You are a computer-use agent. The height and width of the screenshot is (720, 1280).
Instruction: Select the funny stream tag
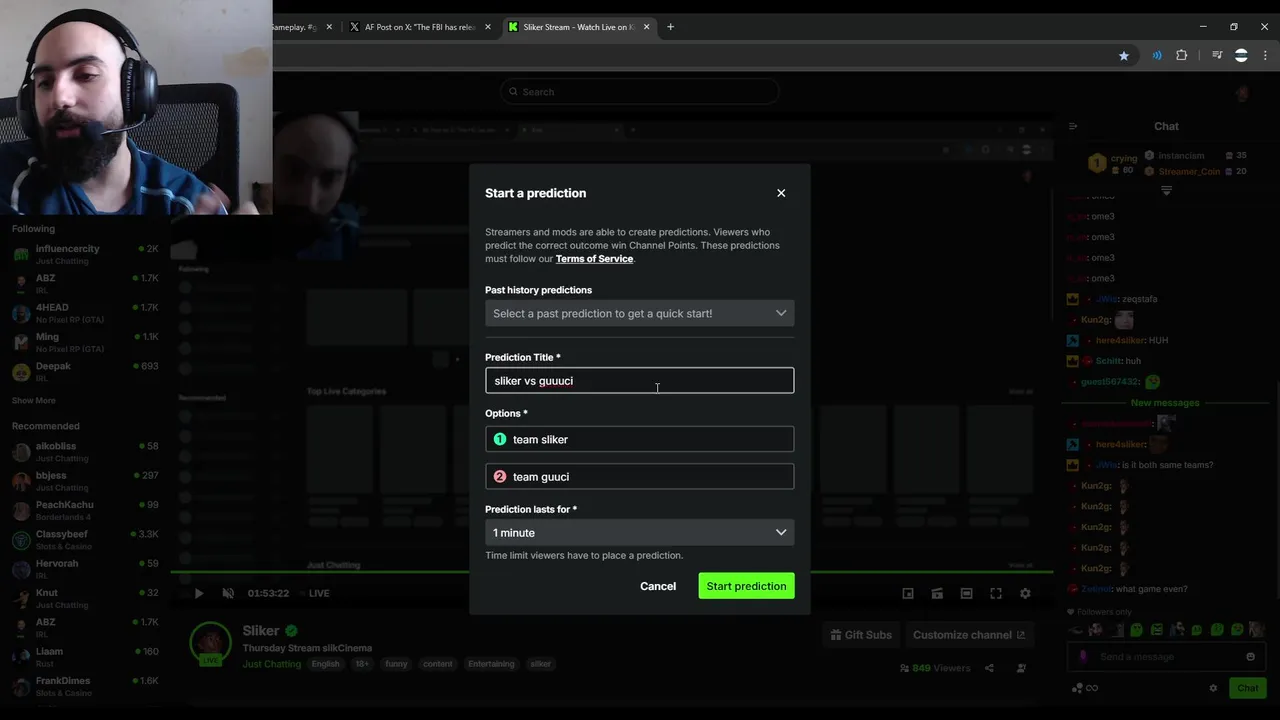click(396, 664)
